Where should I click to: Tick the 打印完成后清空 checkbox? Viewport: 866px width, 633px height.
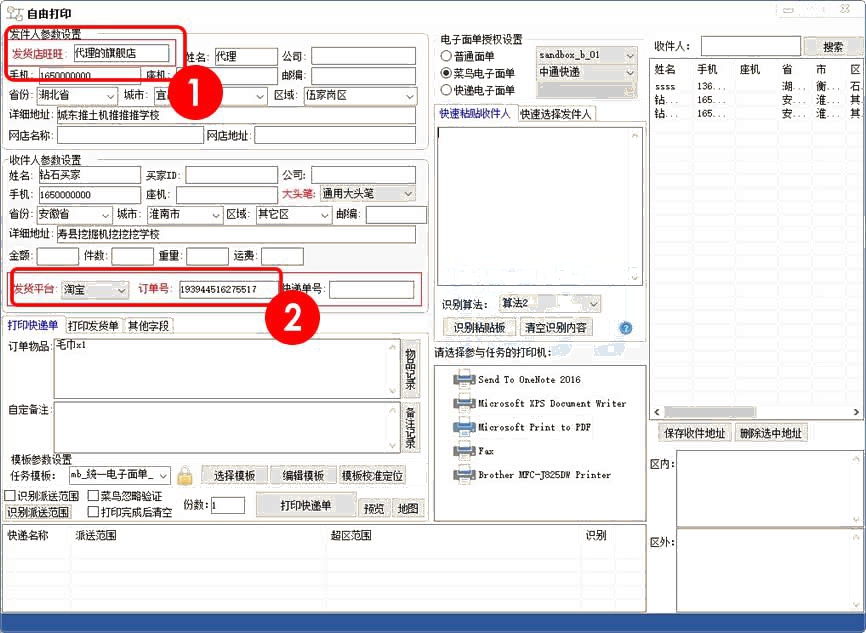pos(93,512)
